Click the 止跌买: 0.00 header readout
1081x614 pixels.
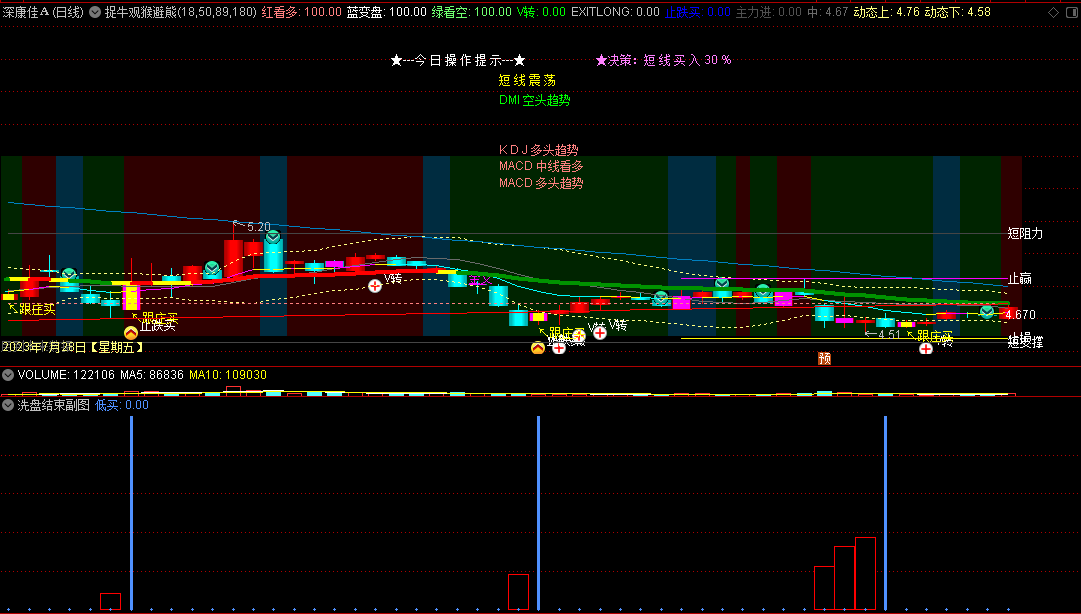(698, 12)
